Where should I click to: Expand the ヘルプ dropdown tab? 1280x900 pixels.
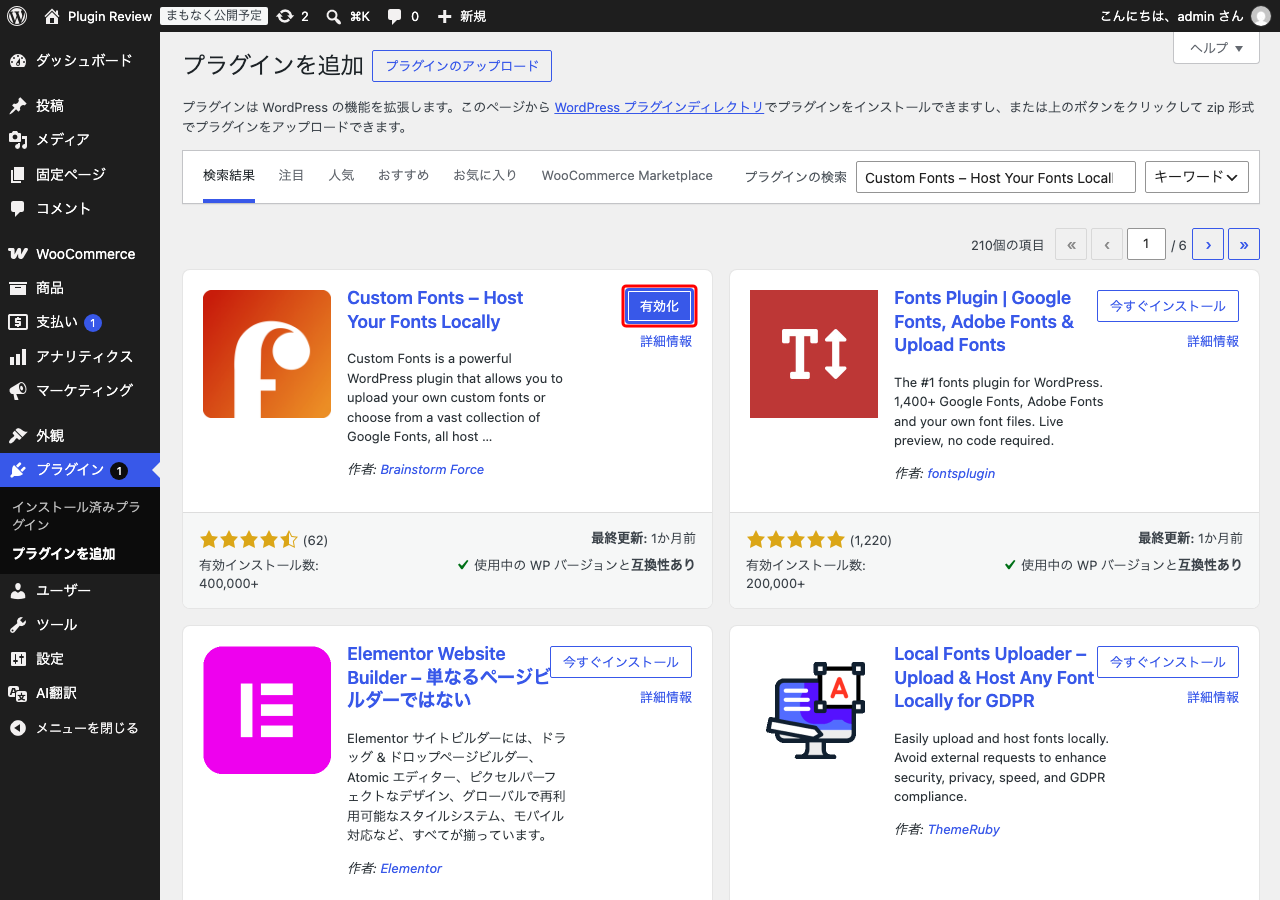point(1216,48)
